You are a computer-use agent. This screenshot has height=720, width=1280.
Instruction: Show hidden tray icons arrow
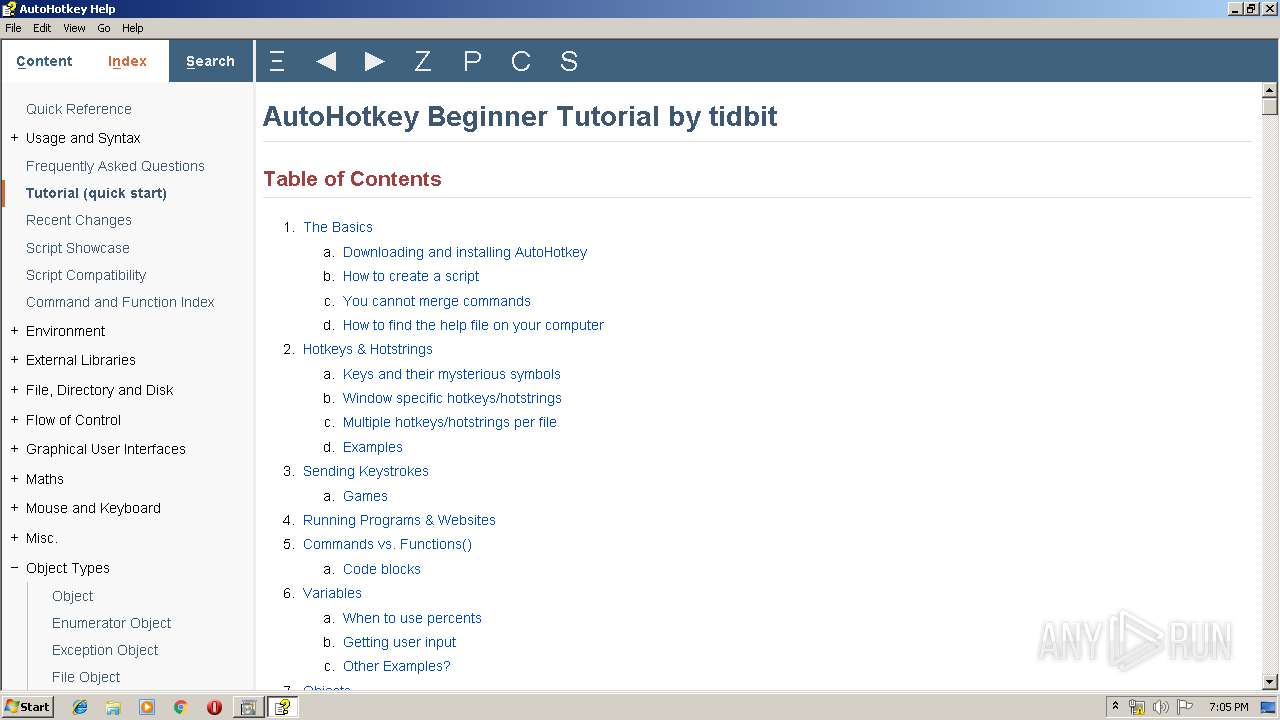(1115, 707)
